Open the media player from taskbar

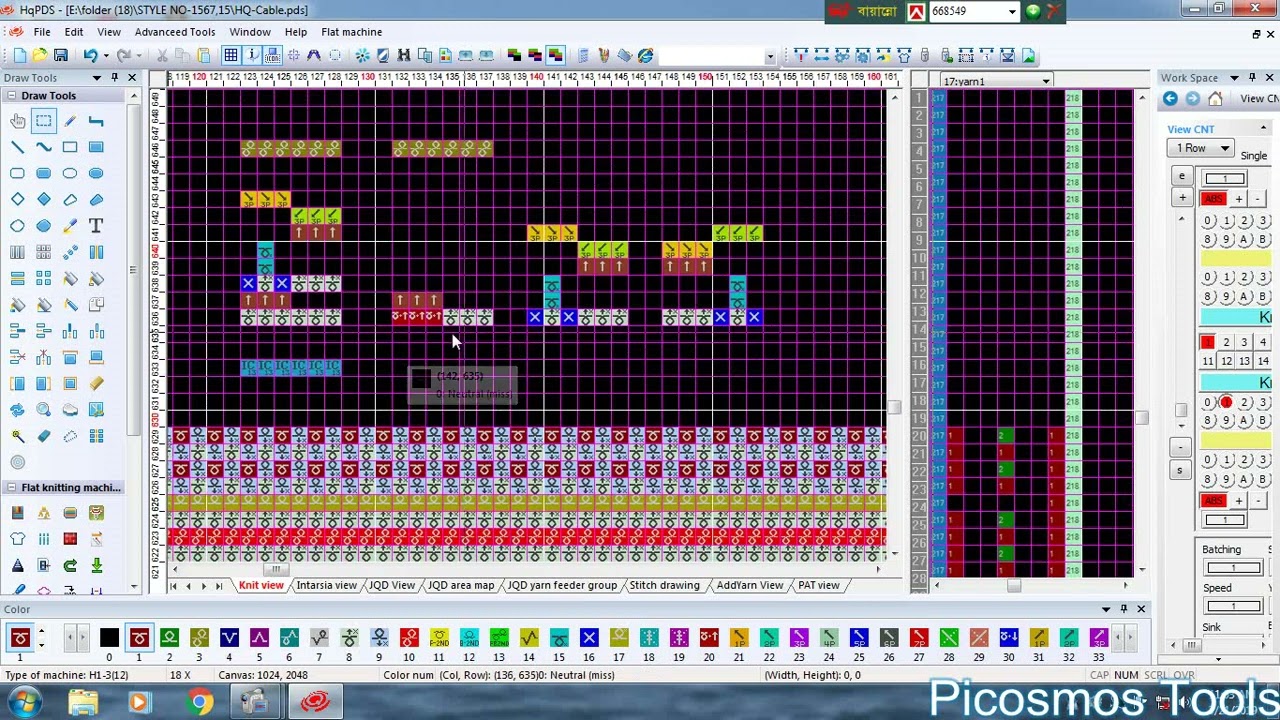tap(139, 703)
